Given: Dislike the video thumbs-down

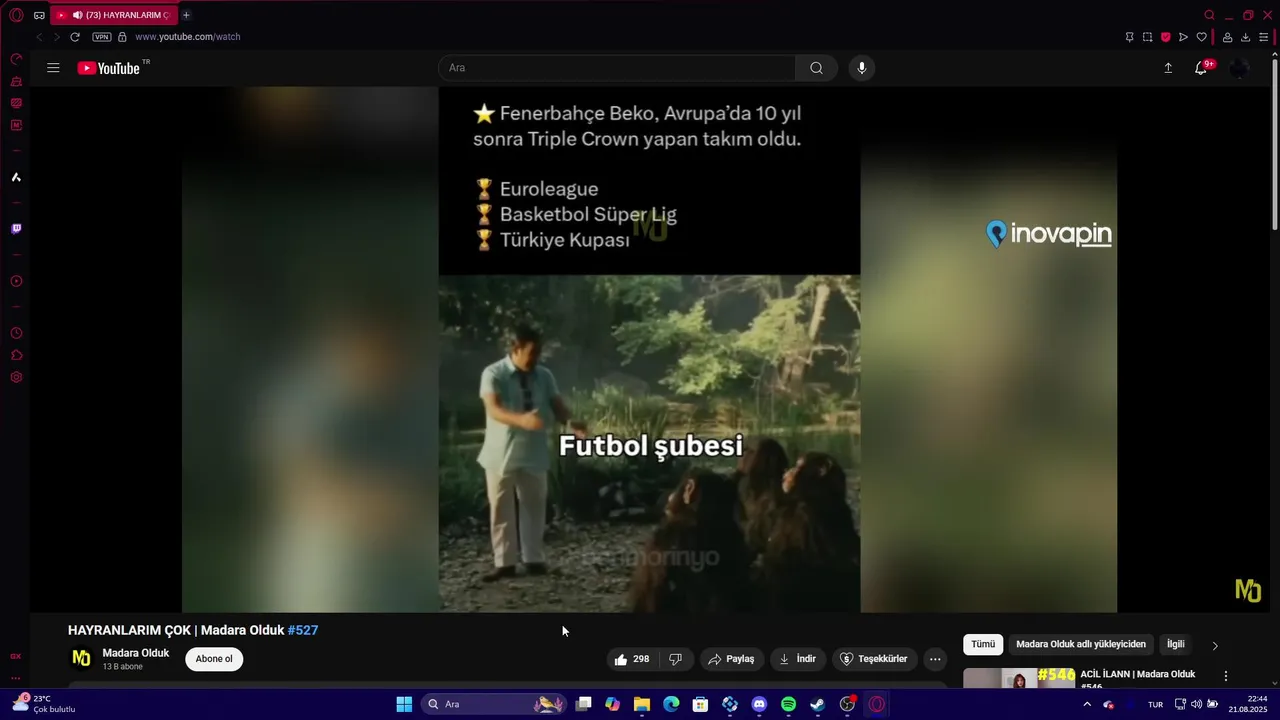Looking at the screenshot, I should coord(676,659).
